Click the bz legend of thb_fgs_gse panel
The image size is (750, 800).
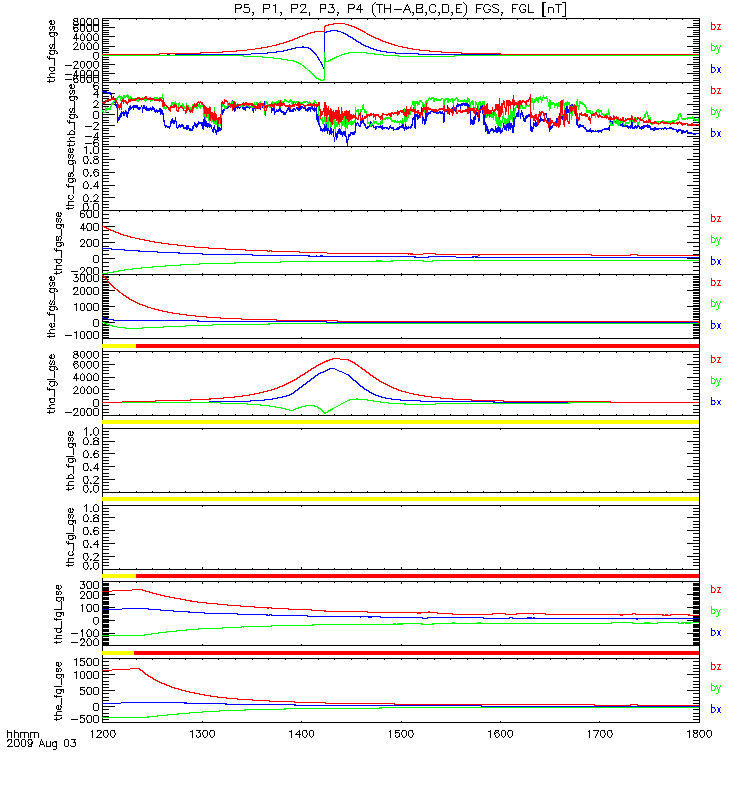(716, 91)
